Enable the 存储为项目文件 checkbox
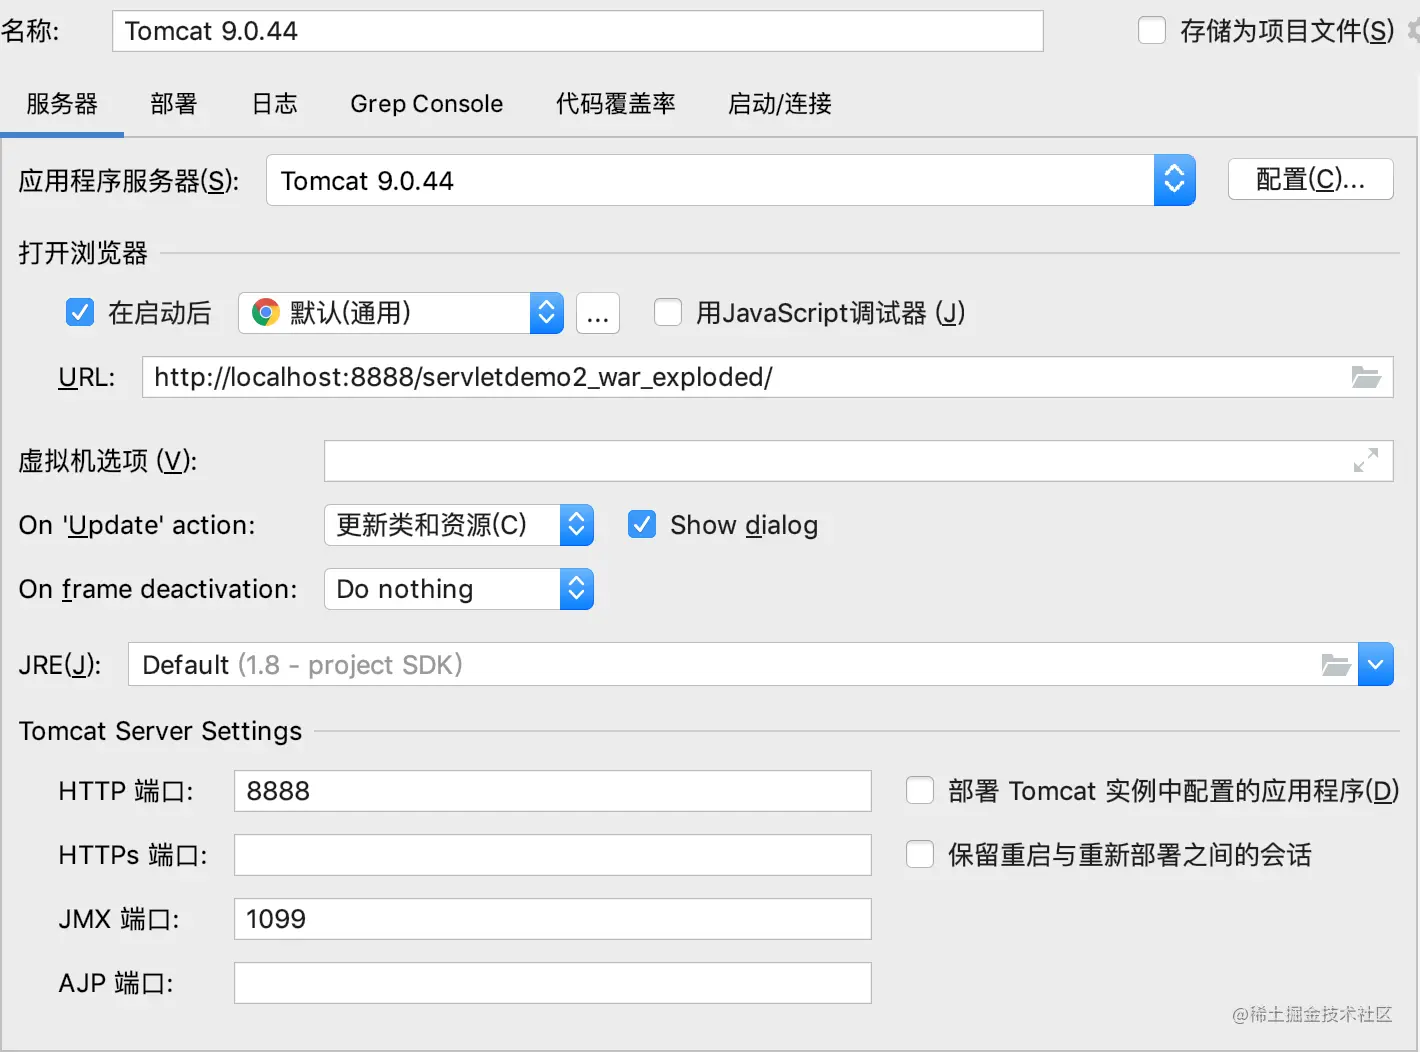The image size is (1420, 1052). [1152, 31]
